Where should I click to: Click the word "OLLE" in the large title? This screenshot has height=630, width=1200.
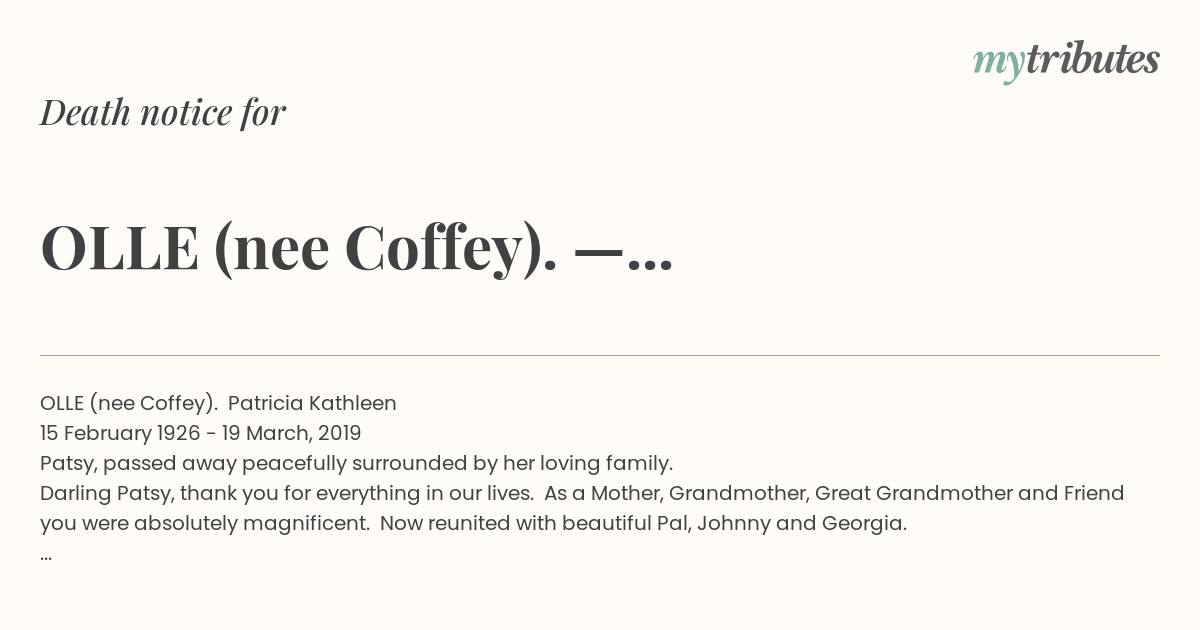click(x=119, y=249)
